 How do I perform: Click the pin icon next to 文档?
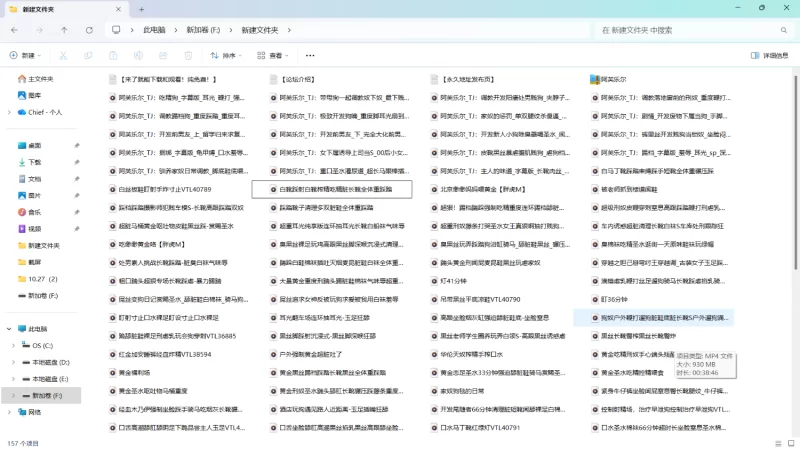(77, 179)
